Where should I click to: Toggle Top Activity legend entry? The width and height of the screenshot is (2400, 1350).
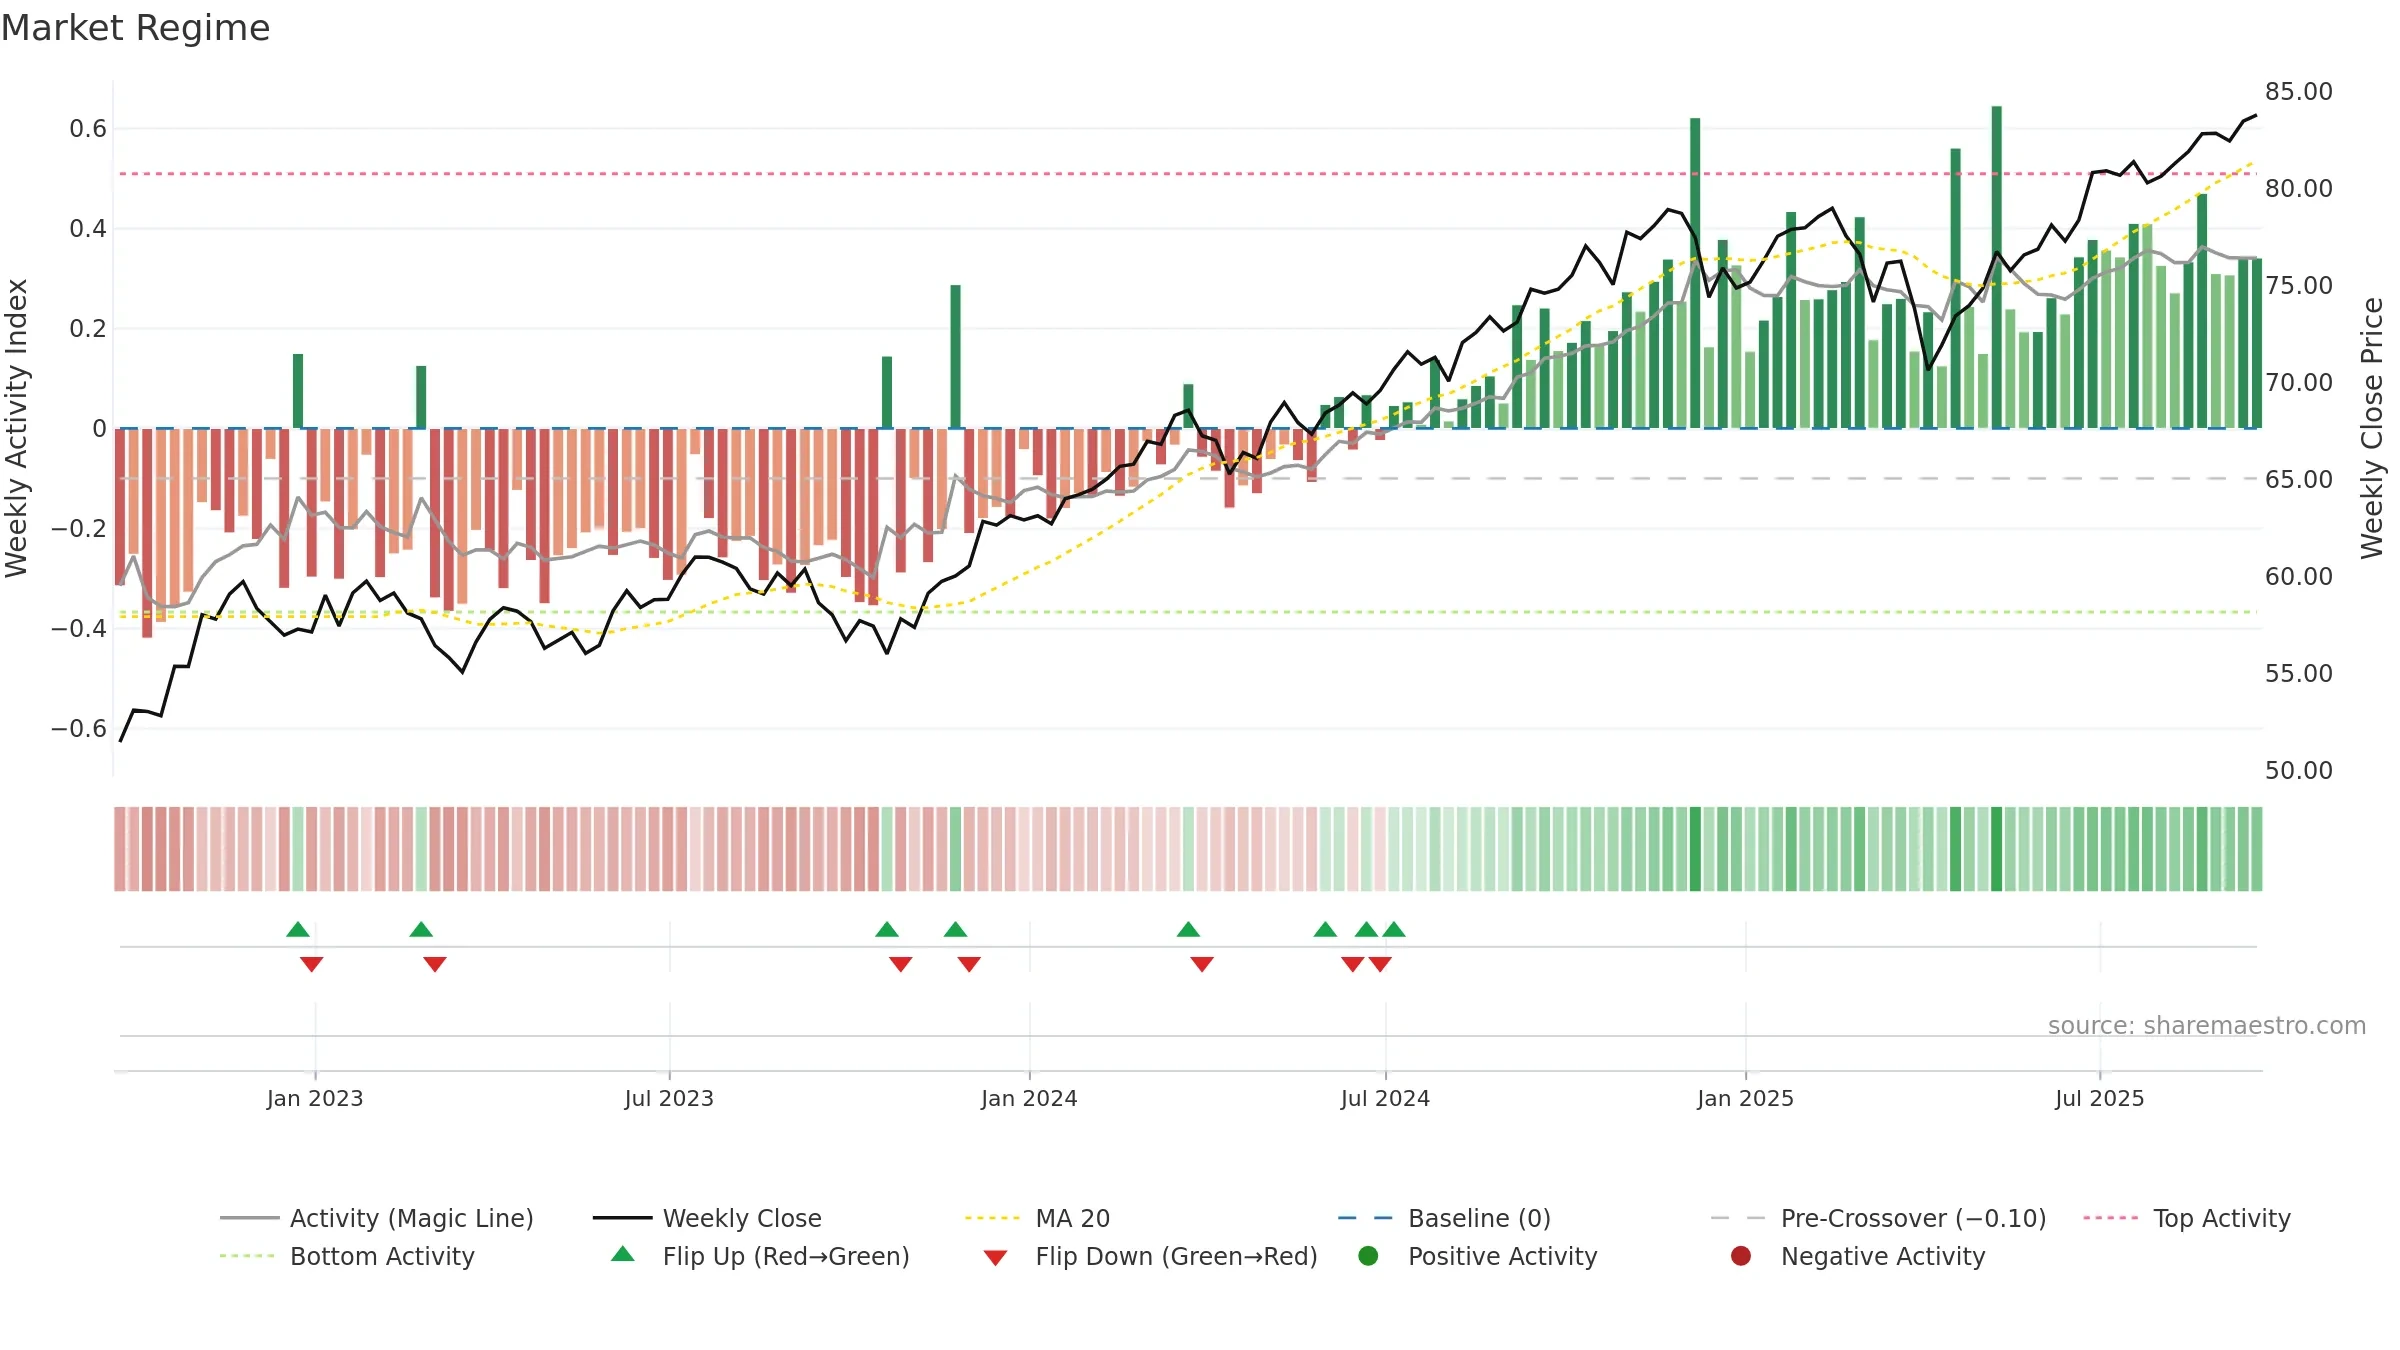(2187, 1218)
